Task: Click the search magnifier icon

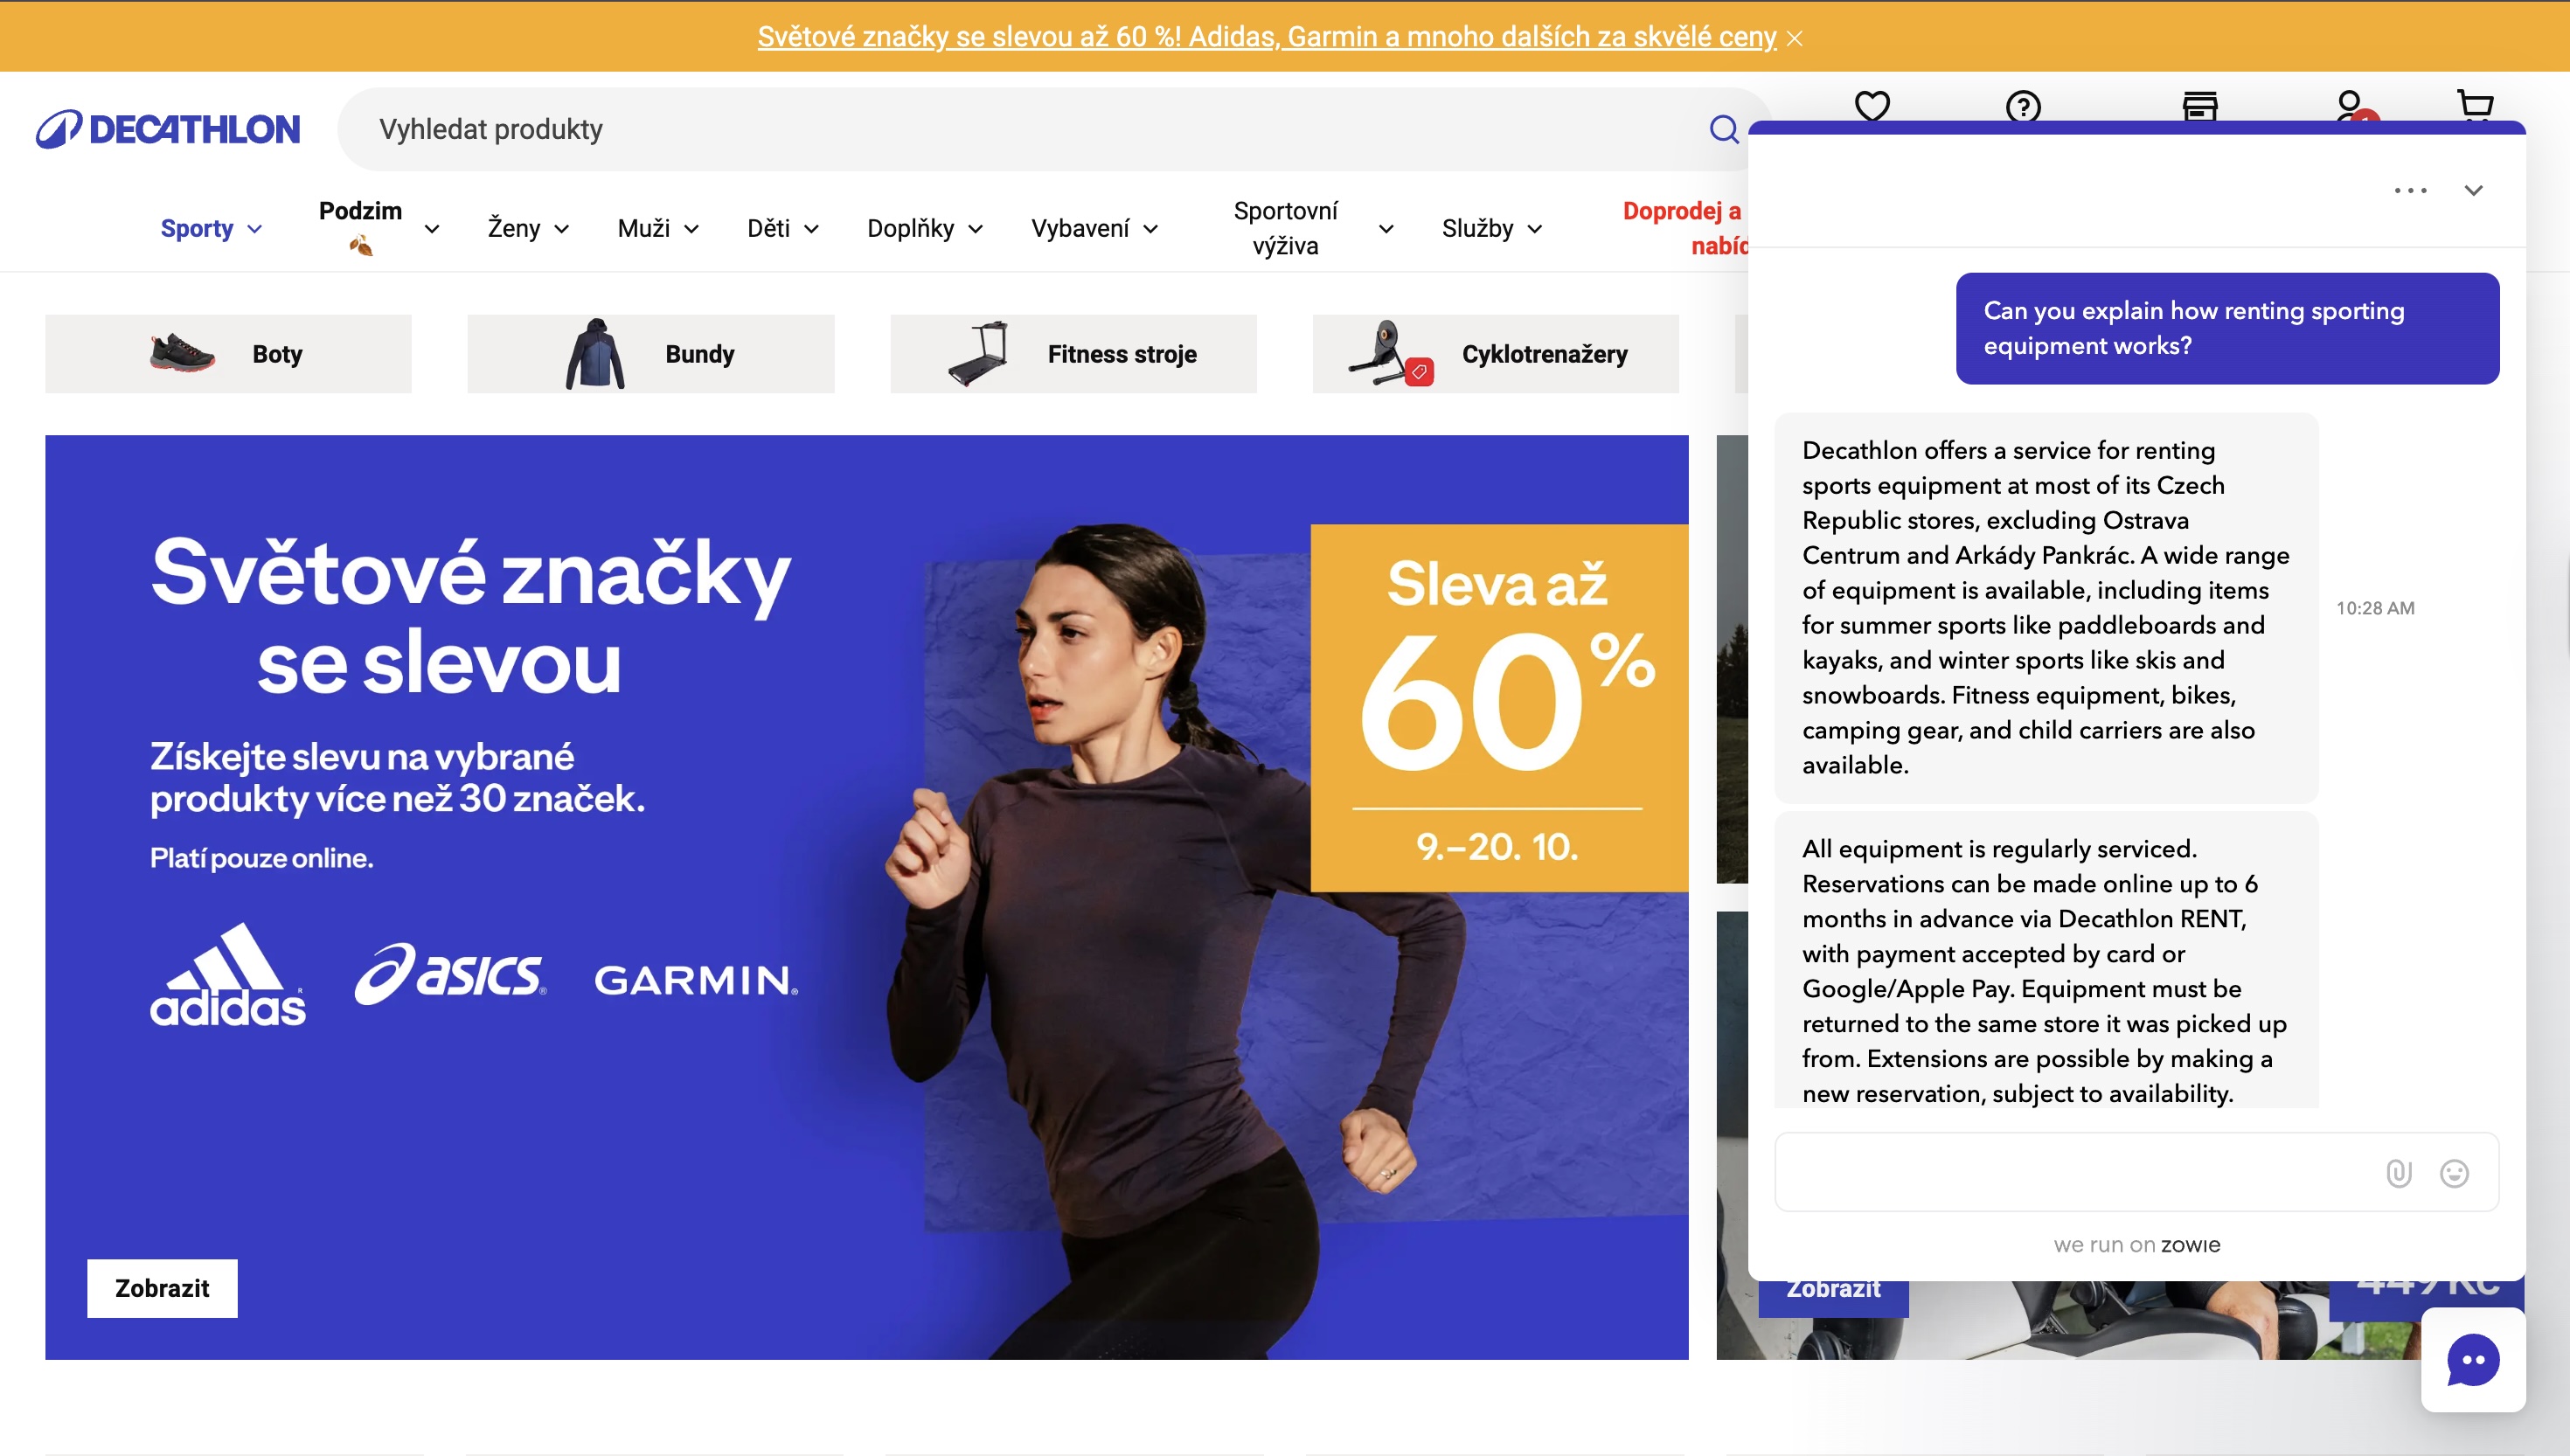Action: tap(1724, 129)
